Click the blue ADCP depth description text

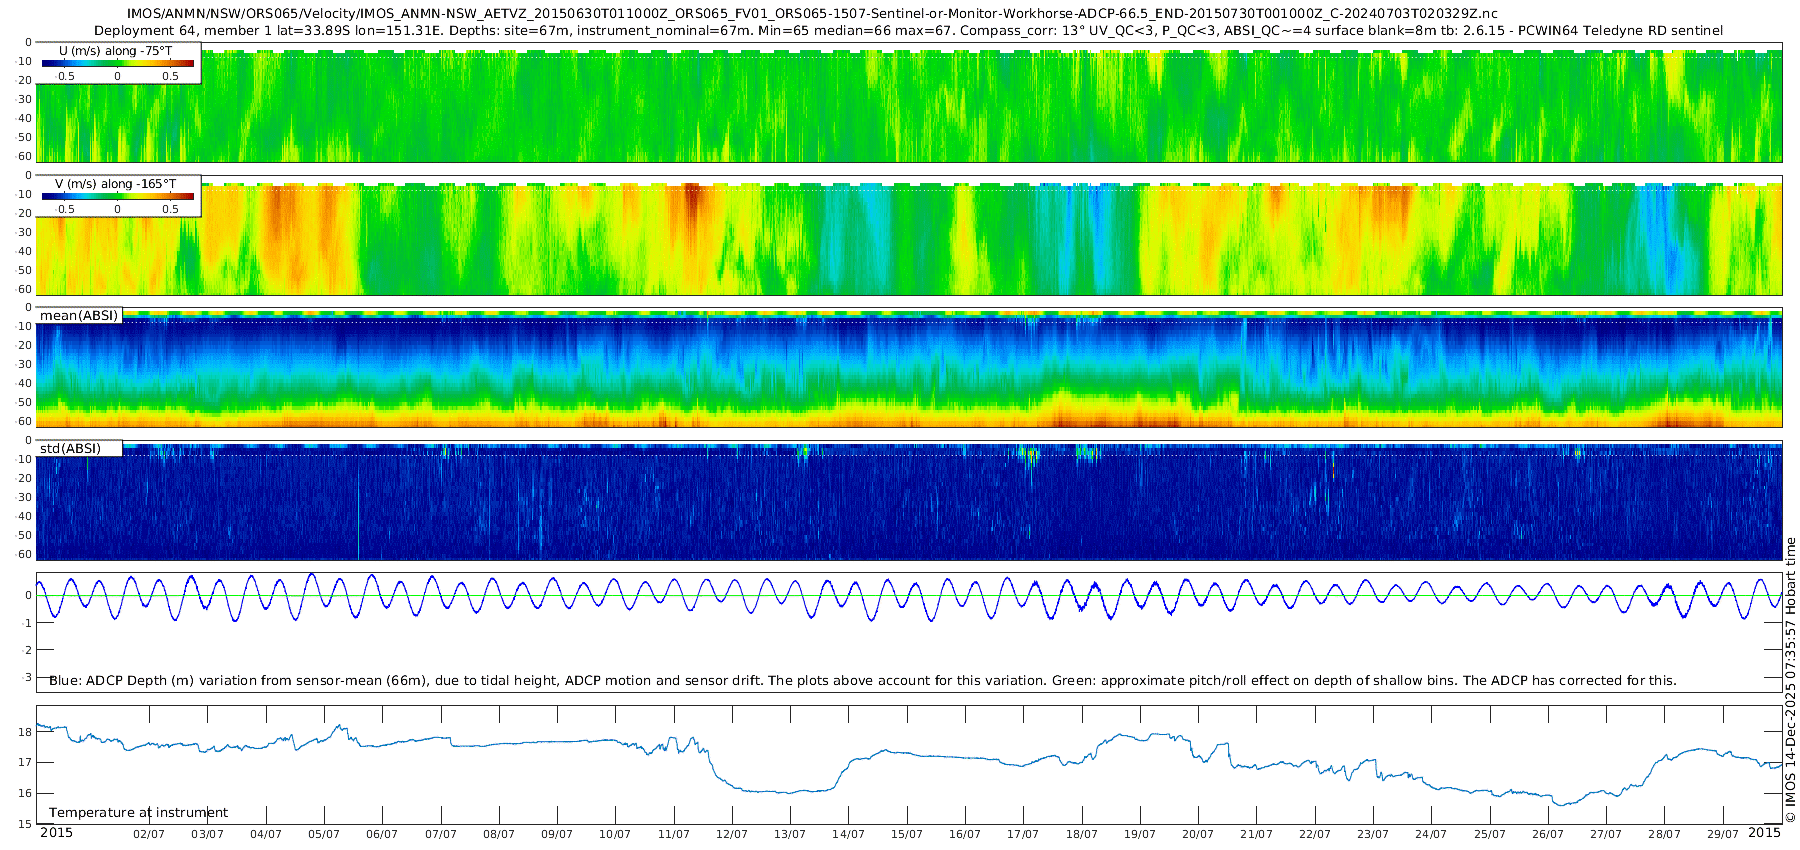pyautogui.click(x=862, y=680)
